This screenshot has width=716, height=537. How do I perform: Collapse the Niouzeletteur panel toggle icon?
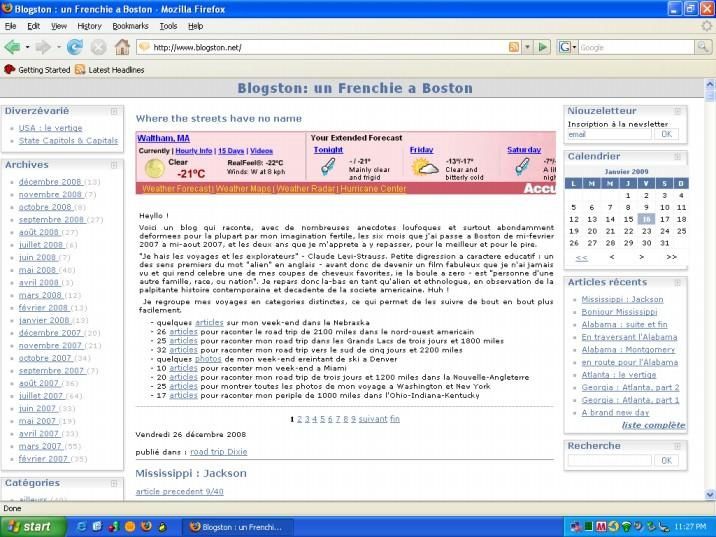pyautogui.click(x=678, y=111)
